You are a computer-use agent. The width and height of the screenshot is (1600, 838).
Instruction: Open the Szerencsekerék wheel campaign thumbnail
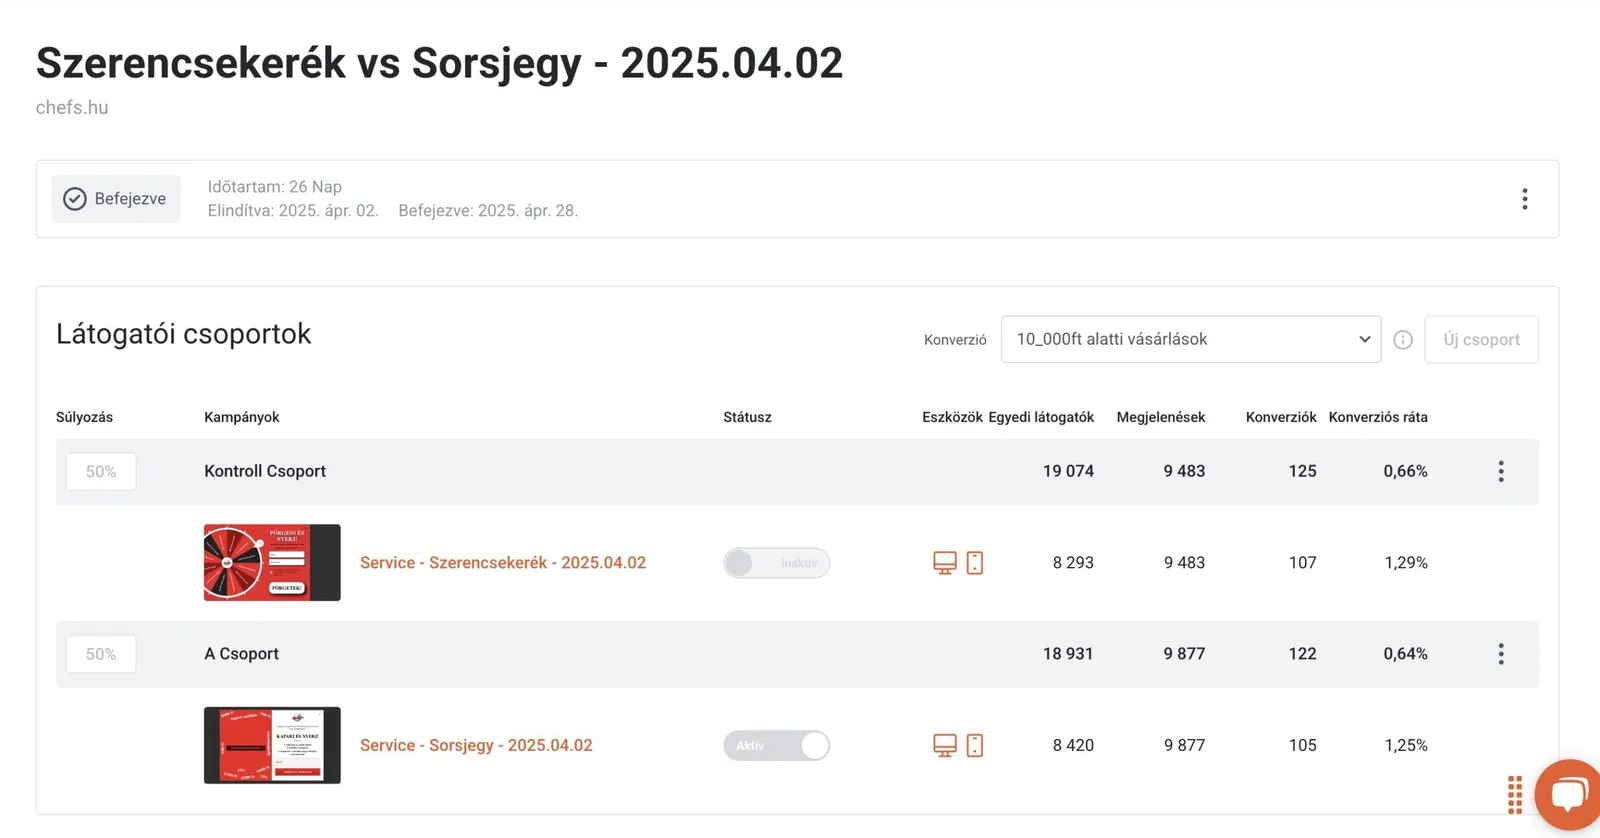tap(272, 563)
